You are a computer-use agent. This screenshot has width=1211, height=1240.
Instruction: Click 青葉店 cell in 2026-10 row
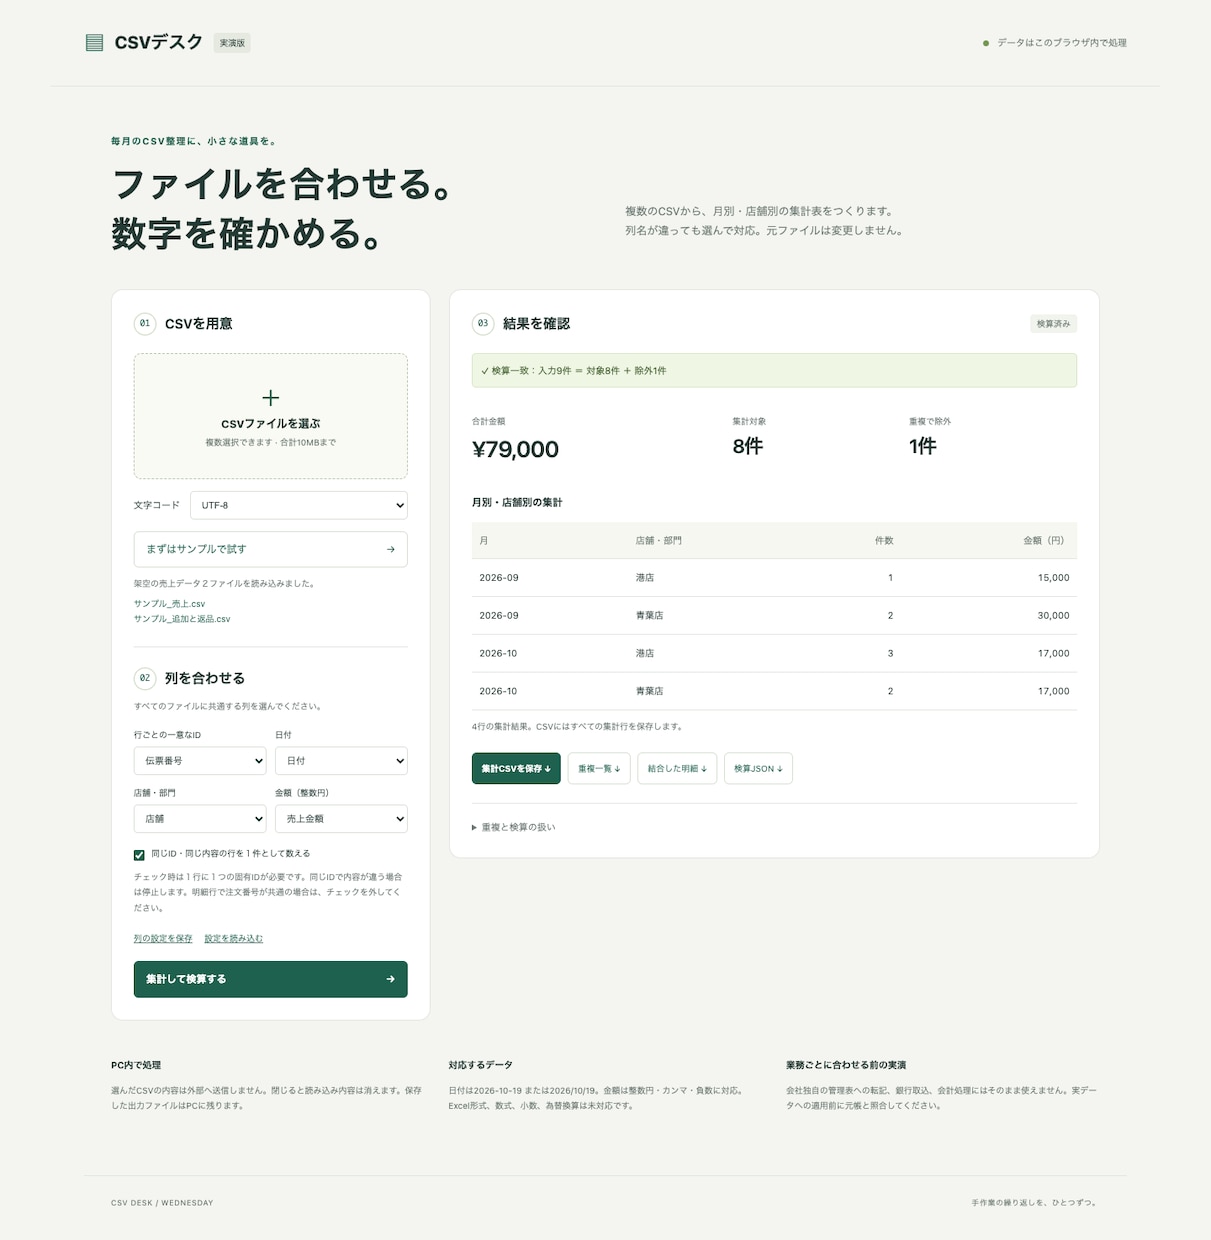pos(650,691)
